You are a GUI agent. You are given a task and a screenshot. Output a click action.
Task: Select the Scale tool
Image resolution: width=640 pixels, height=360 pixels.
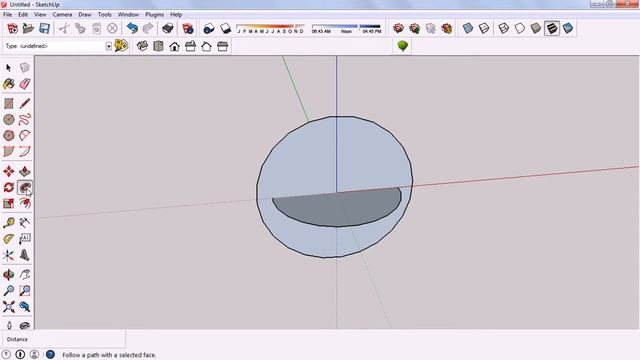coord(9,203)
